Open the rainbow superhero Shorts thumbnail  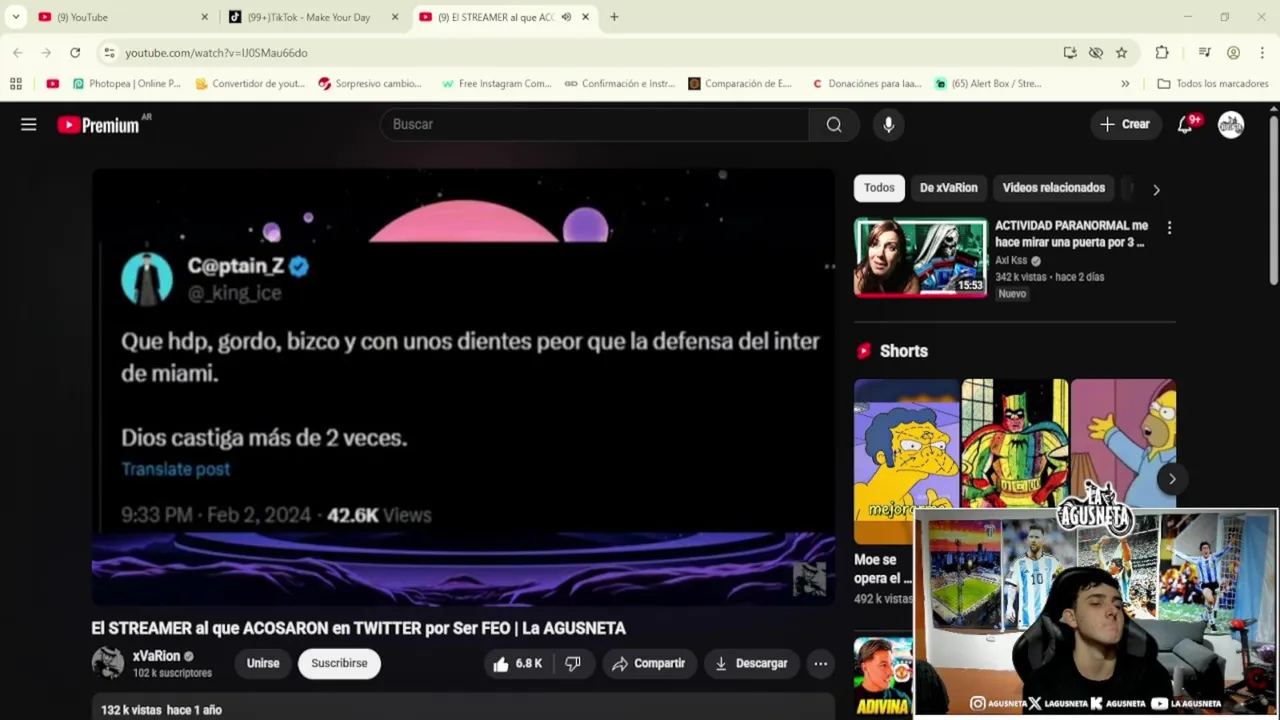coord(1014,445)
